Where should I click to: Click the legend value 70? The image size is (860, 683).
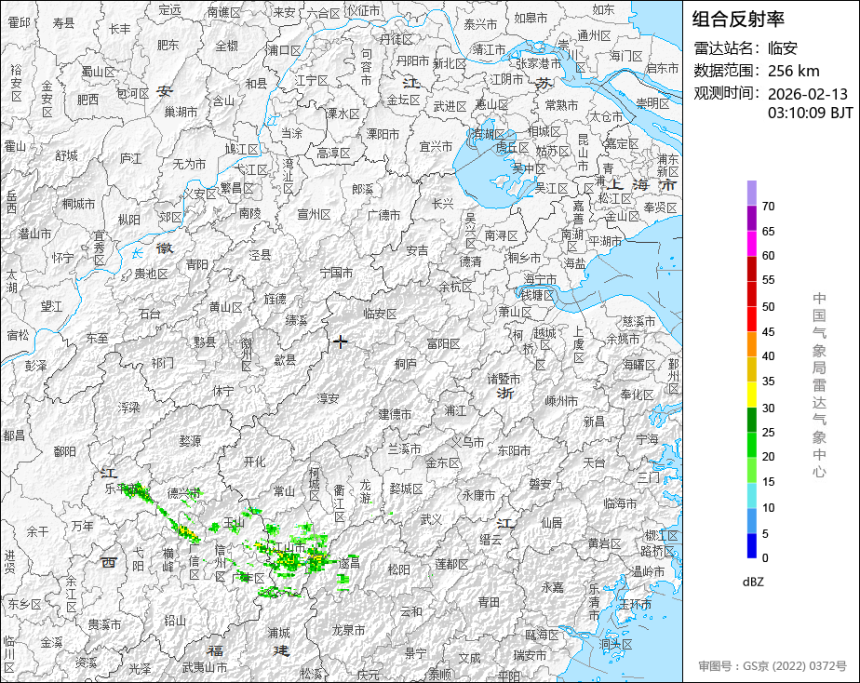tap(768, 206)
